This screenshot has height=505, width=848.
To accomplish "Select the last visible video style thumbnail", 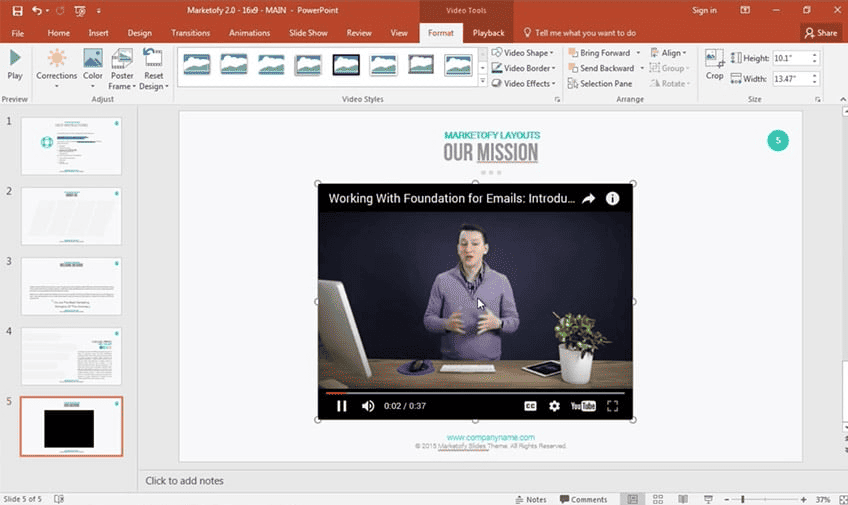I will click(x=458, y=65).
